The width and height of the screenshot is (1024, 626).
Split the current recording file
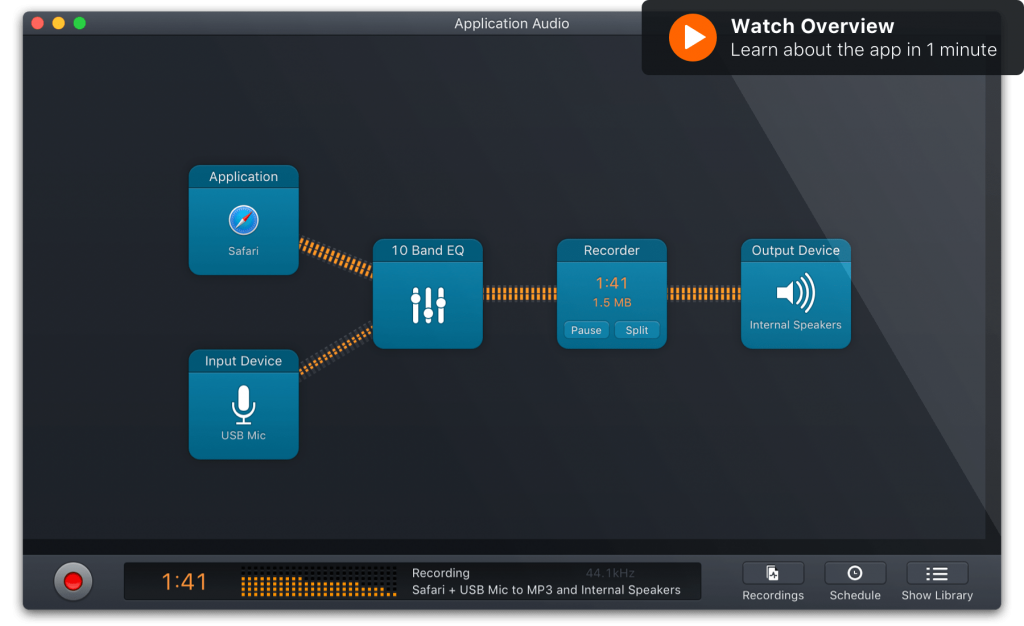[638, 330]
